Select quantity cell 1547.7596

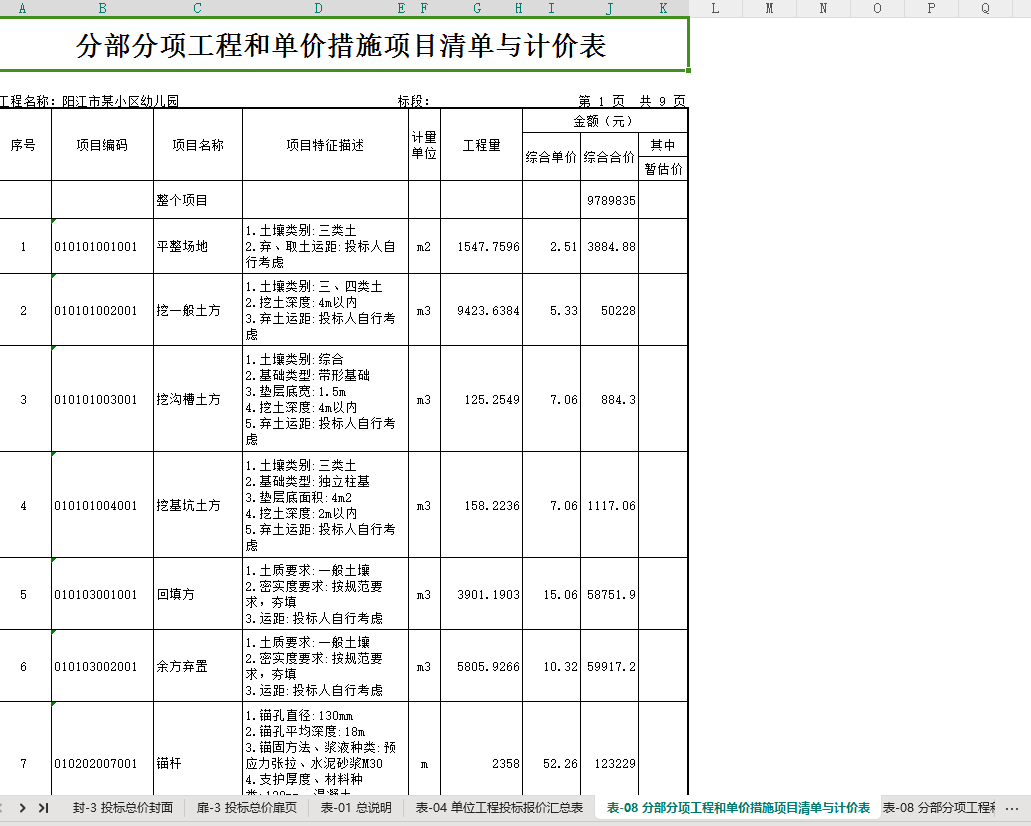(481, 246)
